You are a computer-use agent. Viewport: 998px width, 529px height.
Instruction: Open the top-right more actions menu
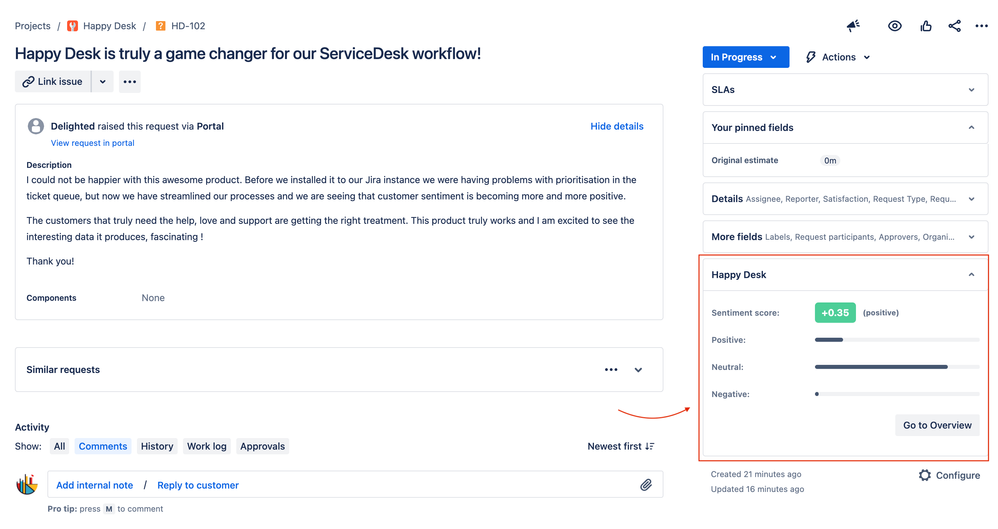(x=981, y=26)
